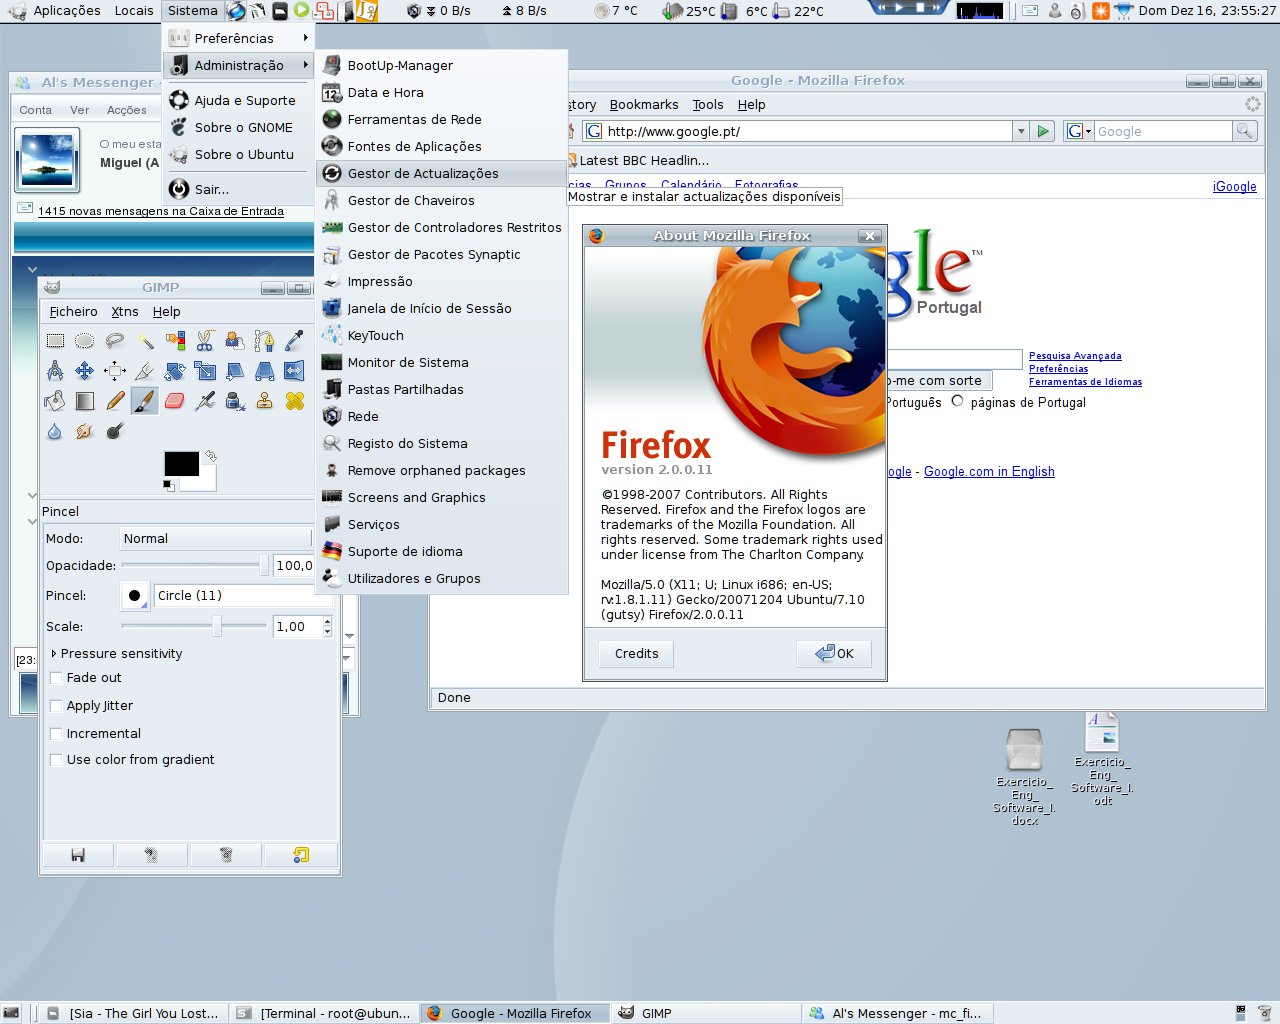Select the Measure compass tool

(55, 371)
